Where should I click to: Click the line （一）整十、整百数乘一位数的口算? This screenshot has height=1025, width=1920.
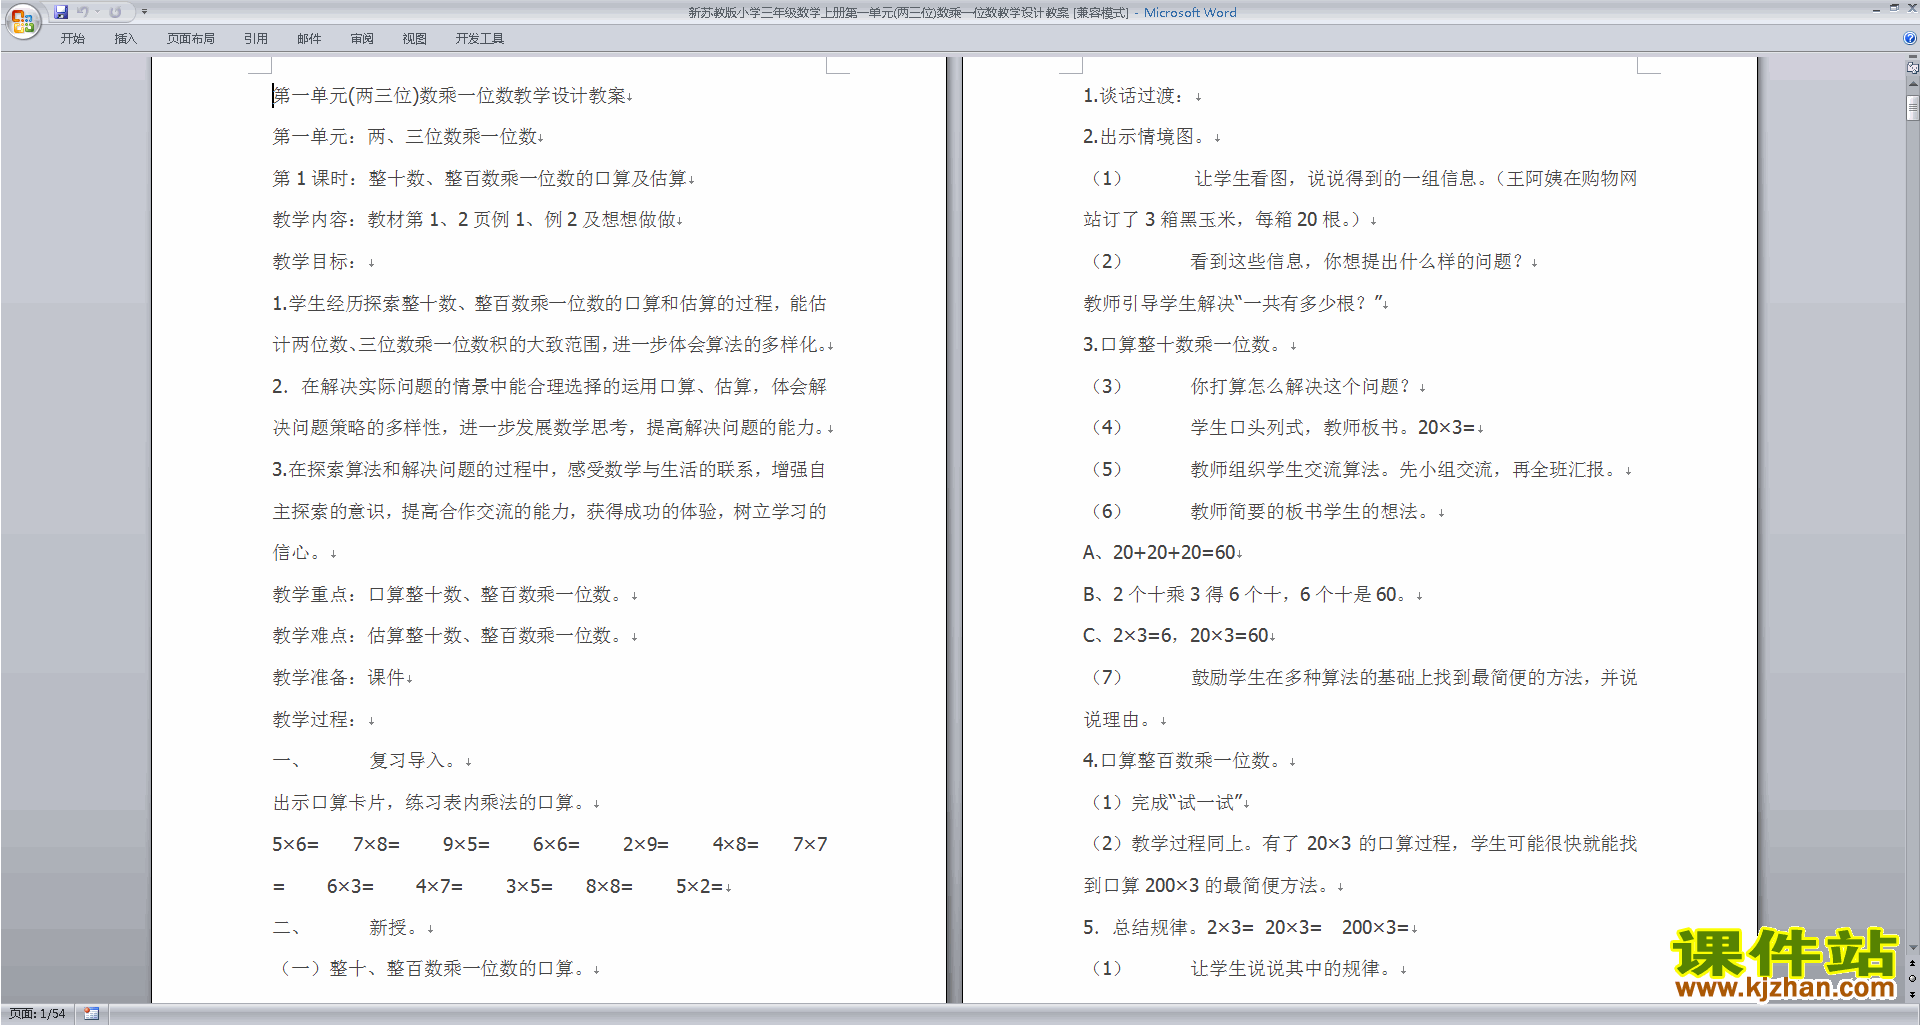[x=431, y=969]
